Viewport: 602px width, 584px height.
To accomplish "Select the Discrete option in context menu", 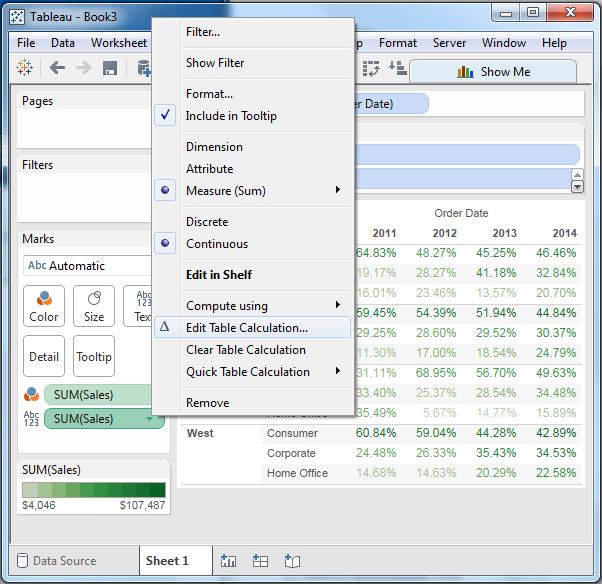I will click(x=207, y=222).
